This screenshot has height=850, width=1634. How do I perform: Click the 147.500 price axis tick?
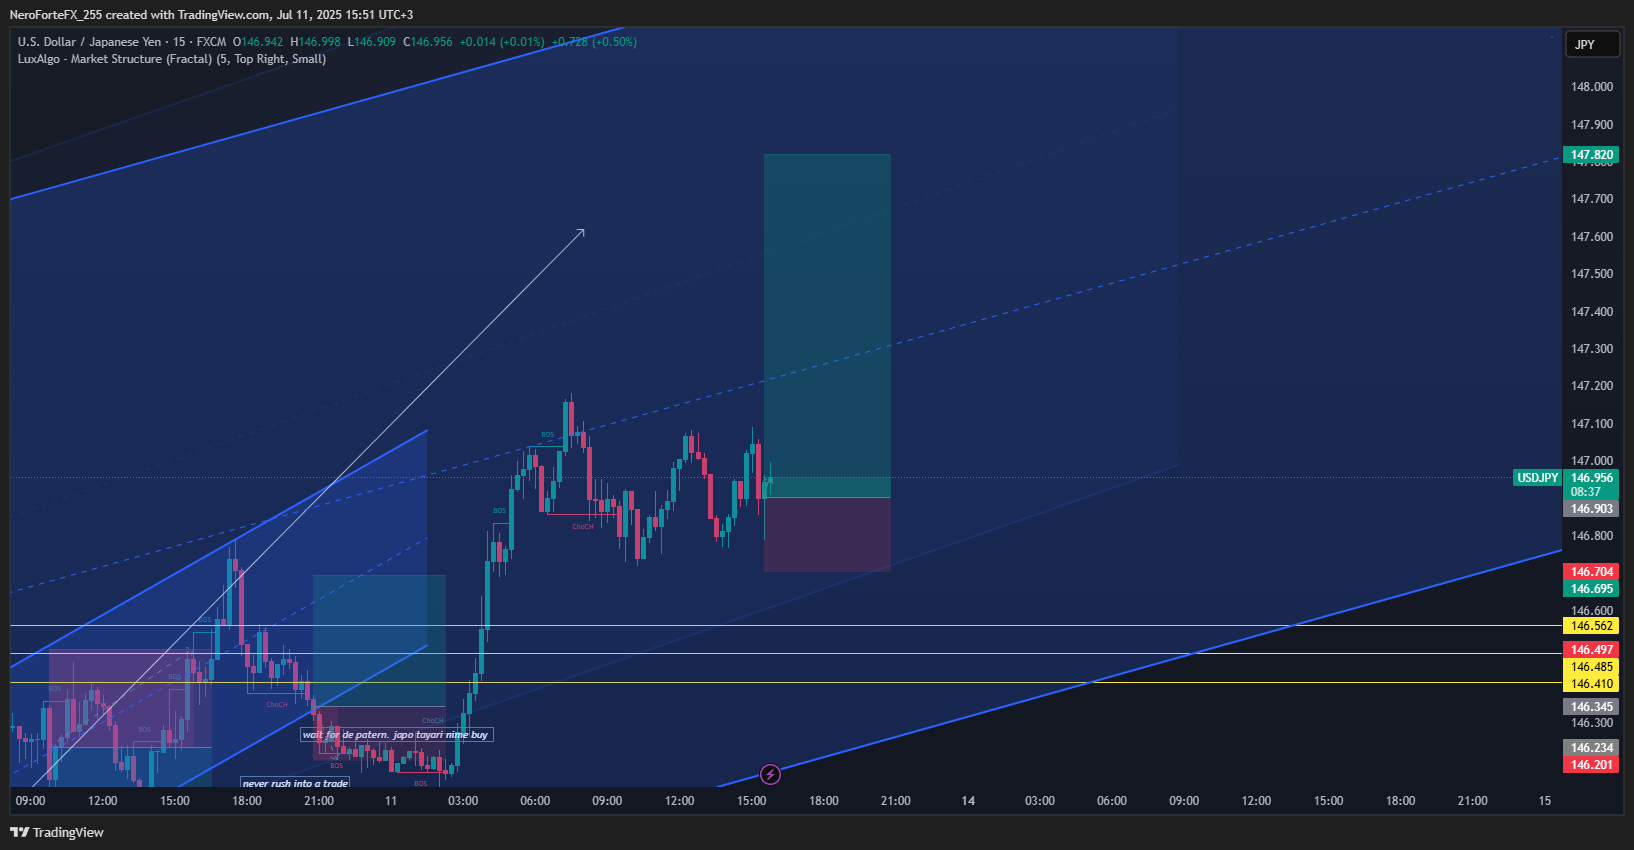[x=1591, y=274]
